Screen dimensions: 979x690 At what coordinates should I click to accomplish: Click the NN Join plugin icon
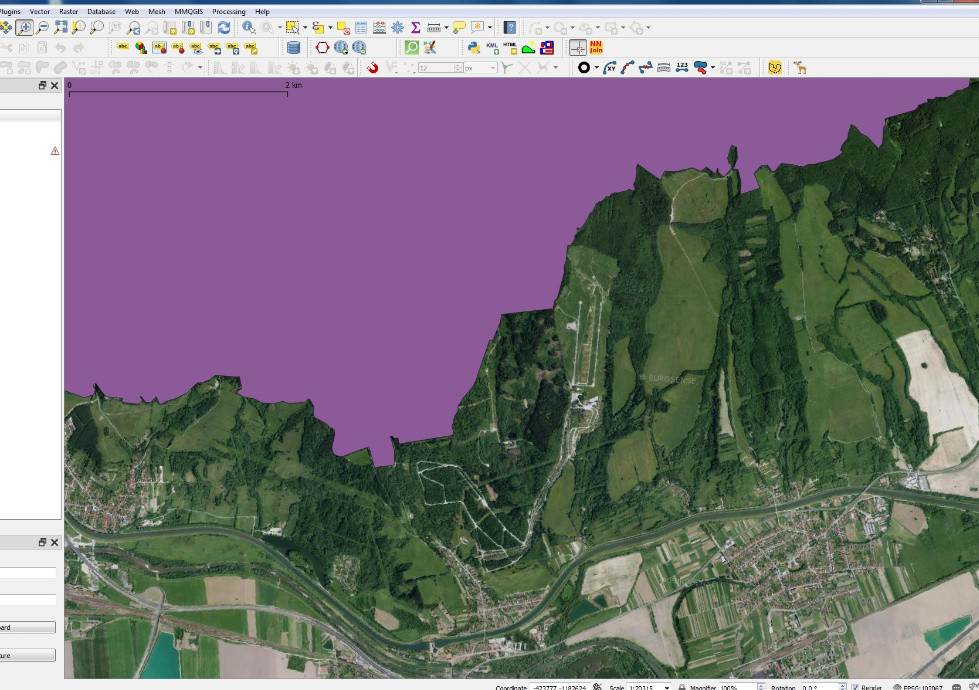596,47
